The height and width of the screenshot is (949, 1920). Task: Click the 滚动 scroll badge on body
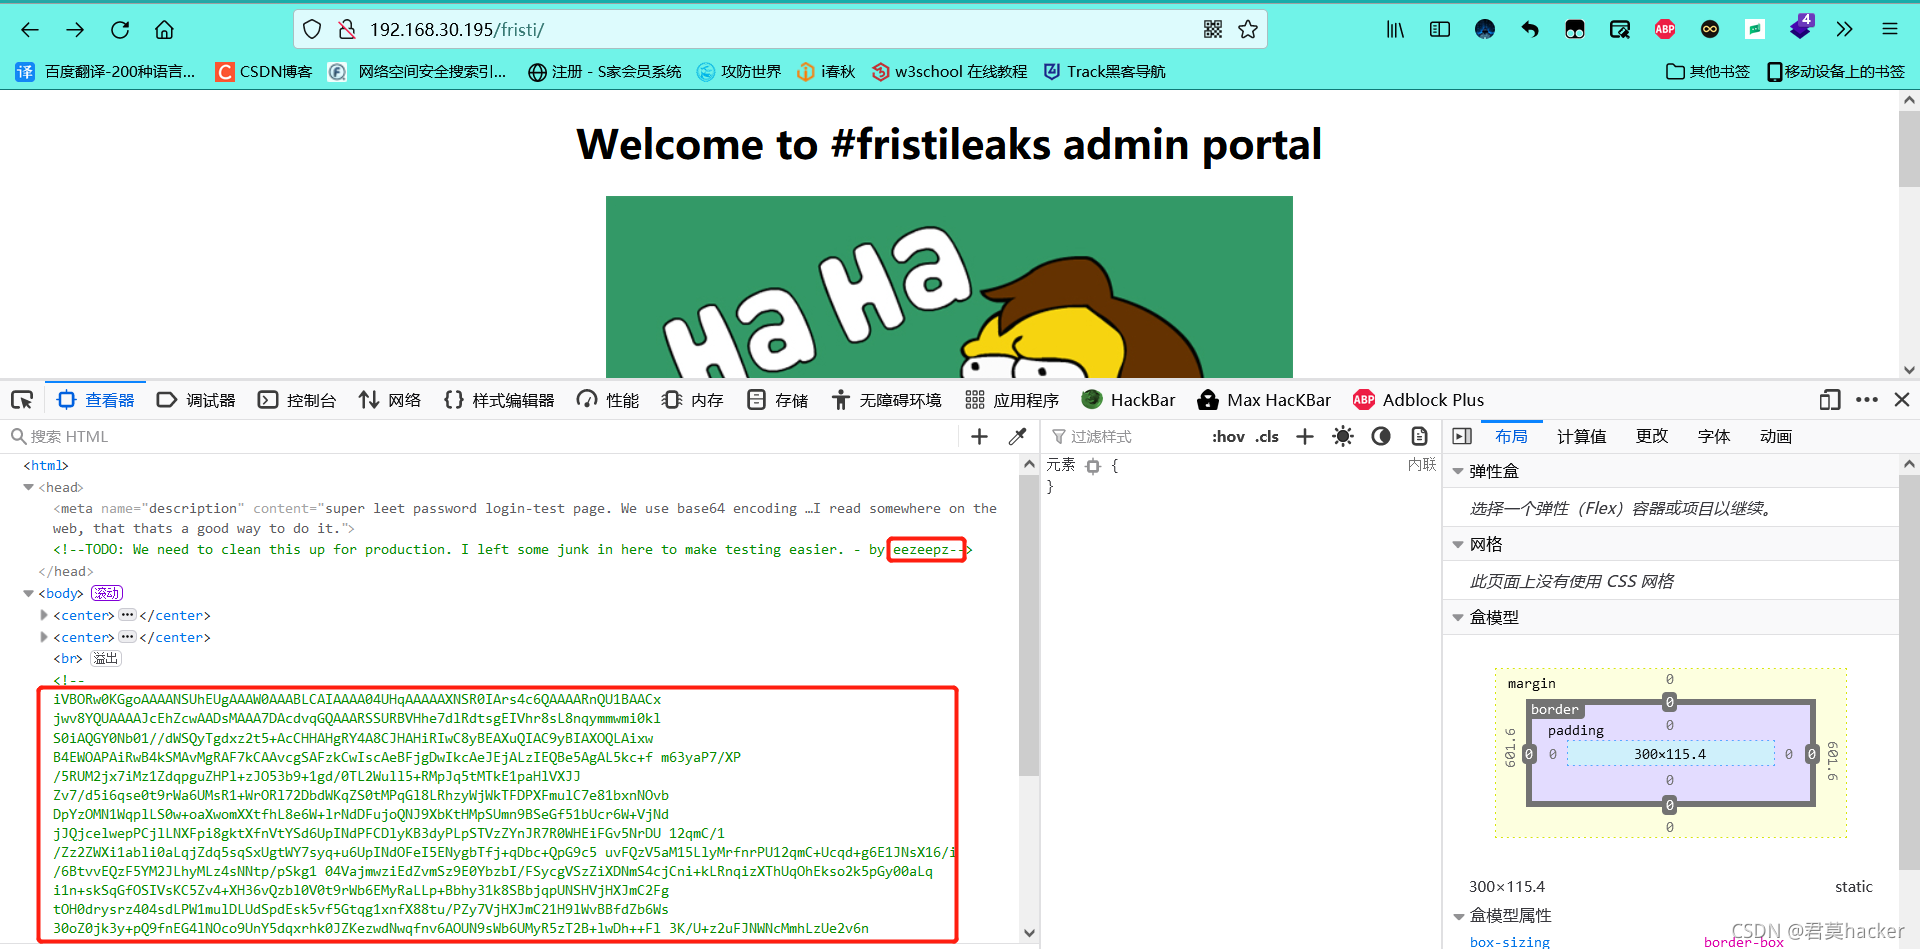tap(107, 593)
